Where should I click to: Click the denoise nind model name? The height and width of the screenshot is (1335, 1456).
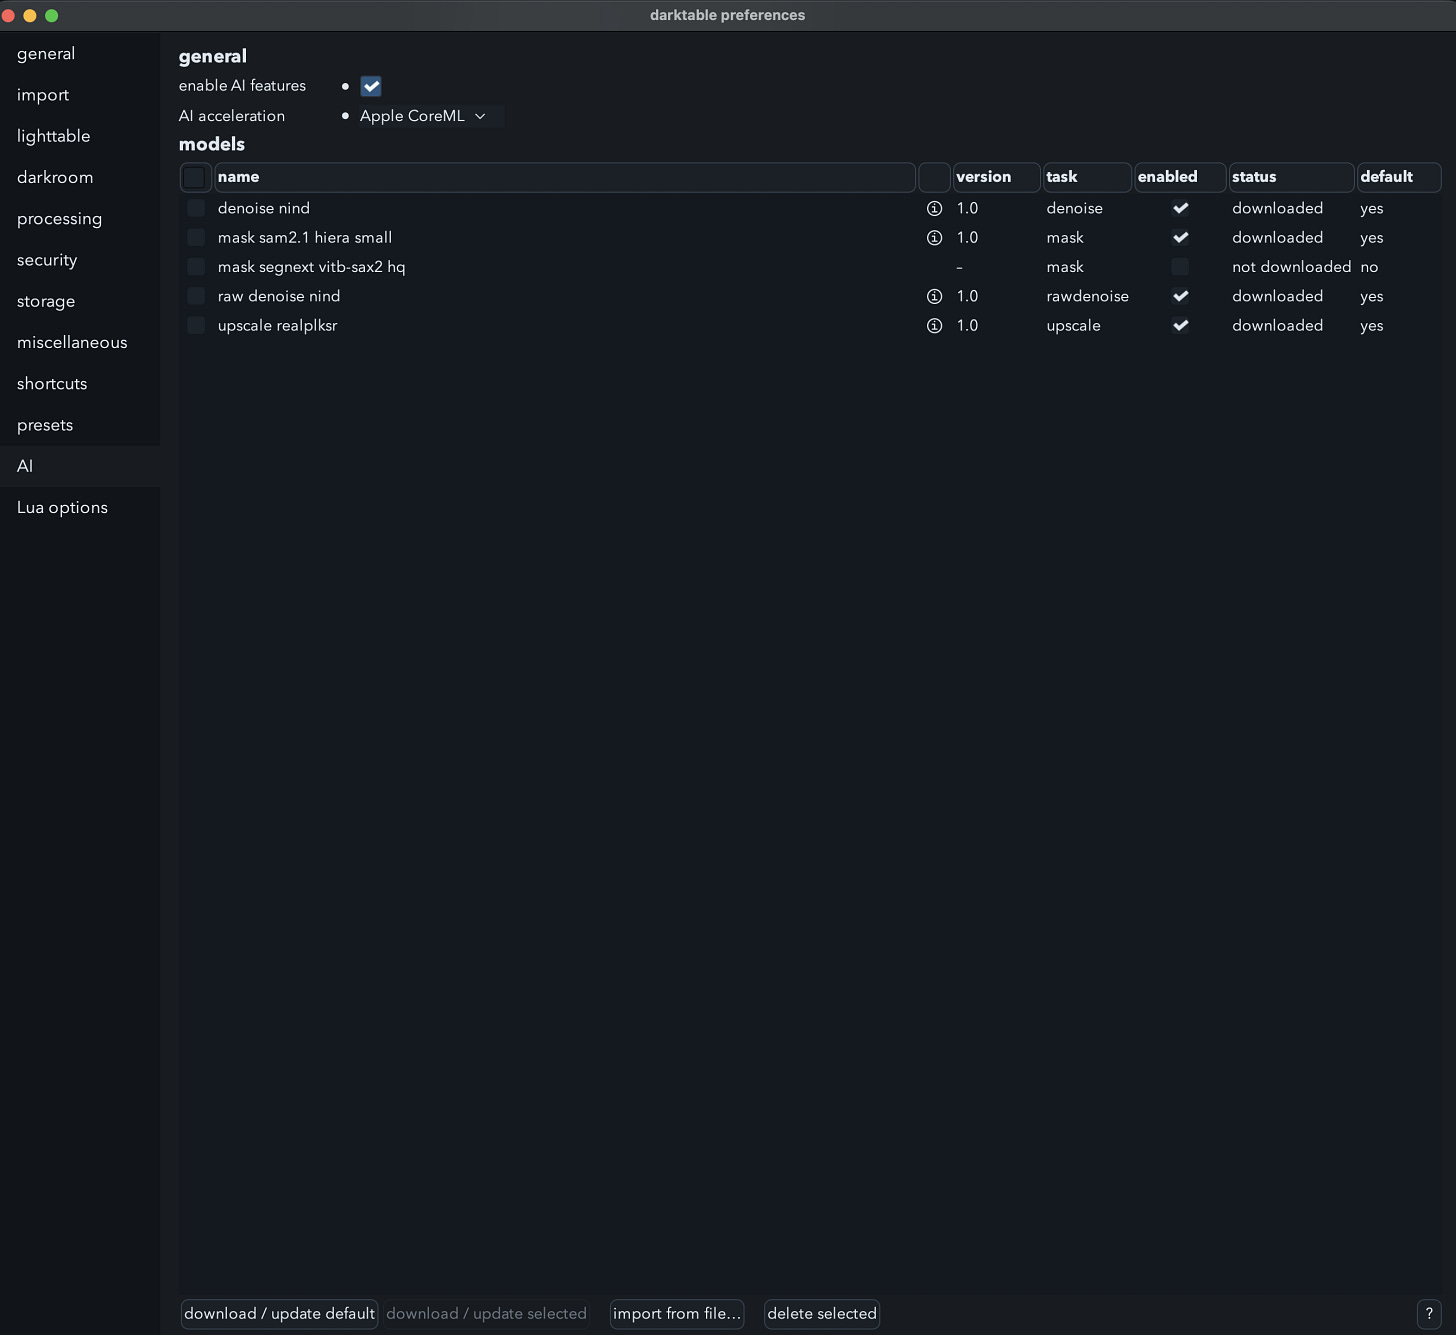point(264,208)
